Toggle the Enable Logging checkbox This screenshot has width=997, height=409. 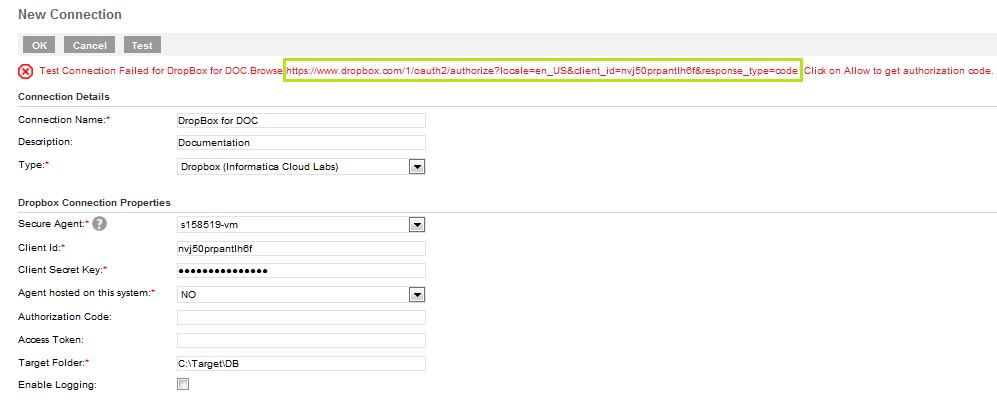183,384
